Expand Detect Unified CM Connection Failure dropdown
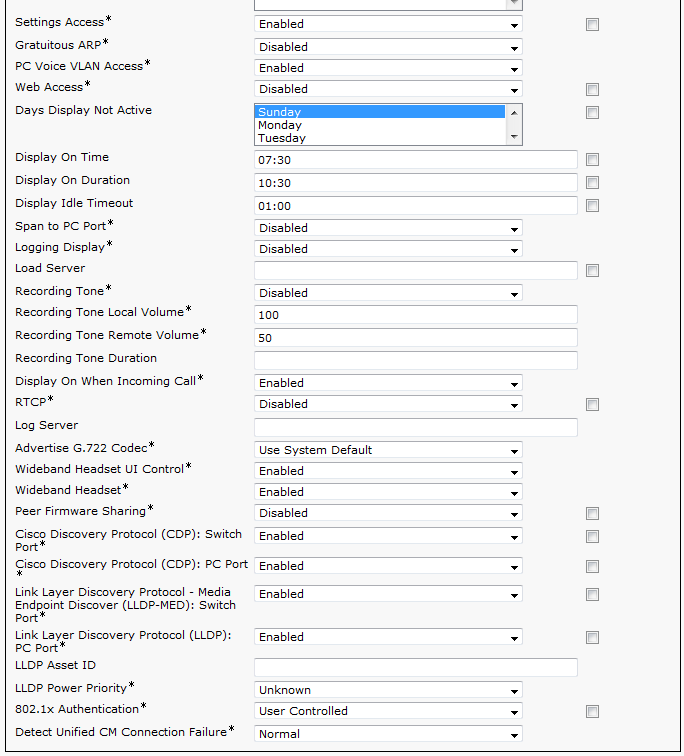The width and height of the screenshot is (684, 756). pos(388,734)
